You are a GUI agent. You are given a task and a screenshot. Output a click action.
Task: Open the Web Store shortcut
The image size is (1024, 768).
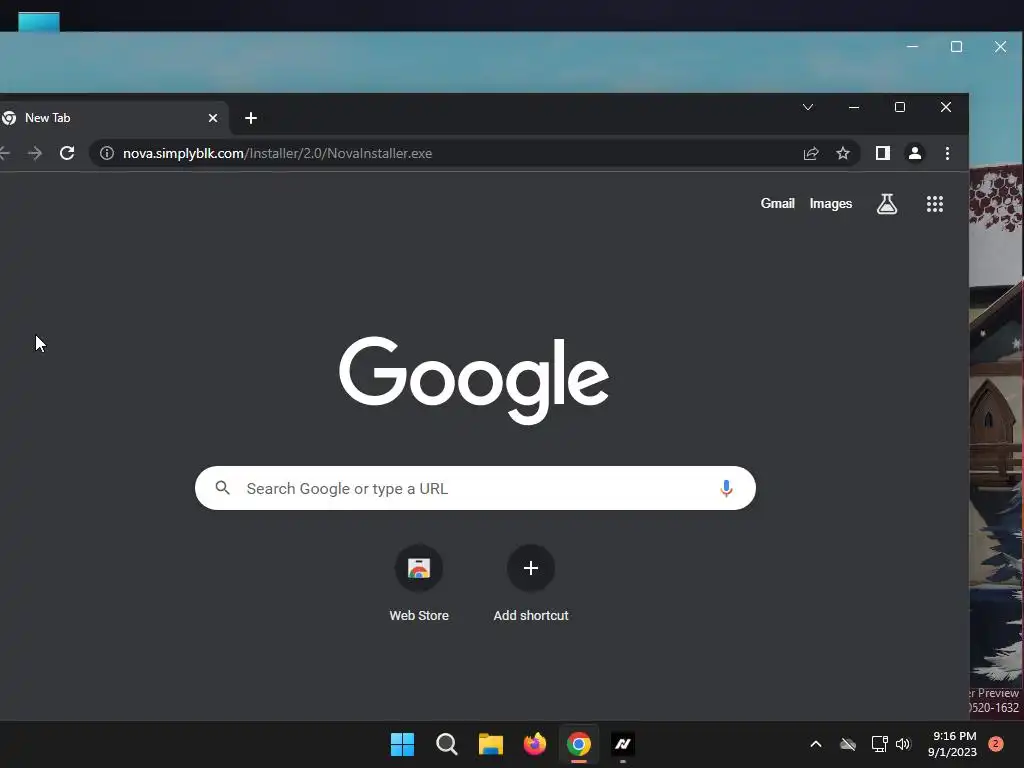[419, 583]
